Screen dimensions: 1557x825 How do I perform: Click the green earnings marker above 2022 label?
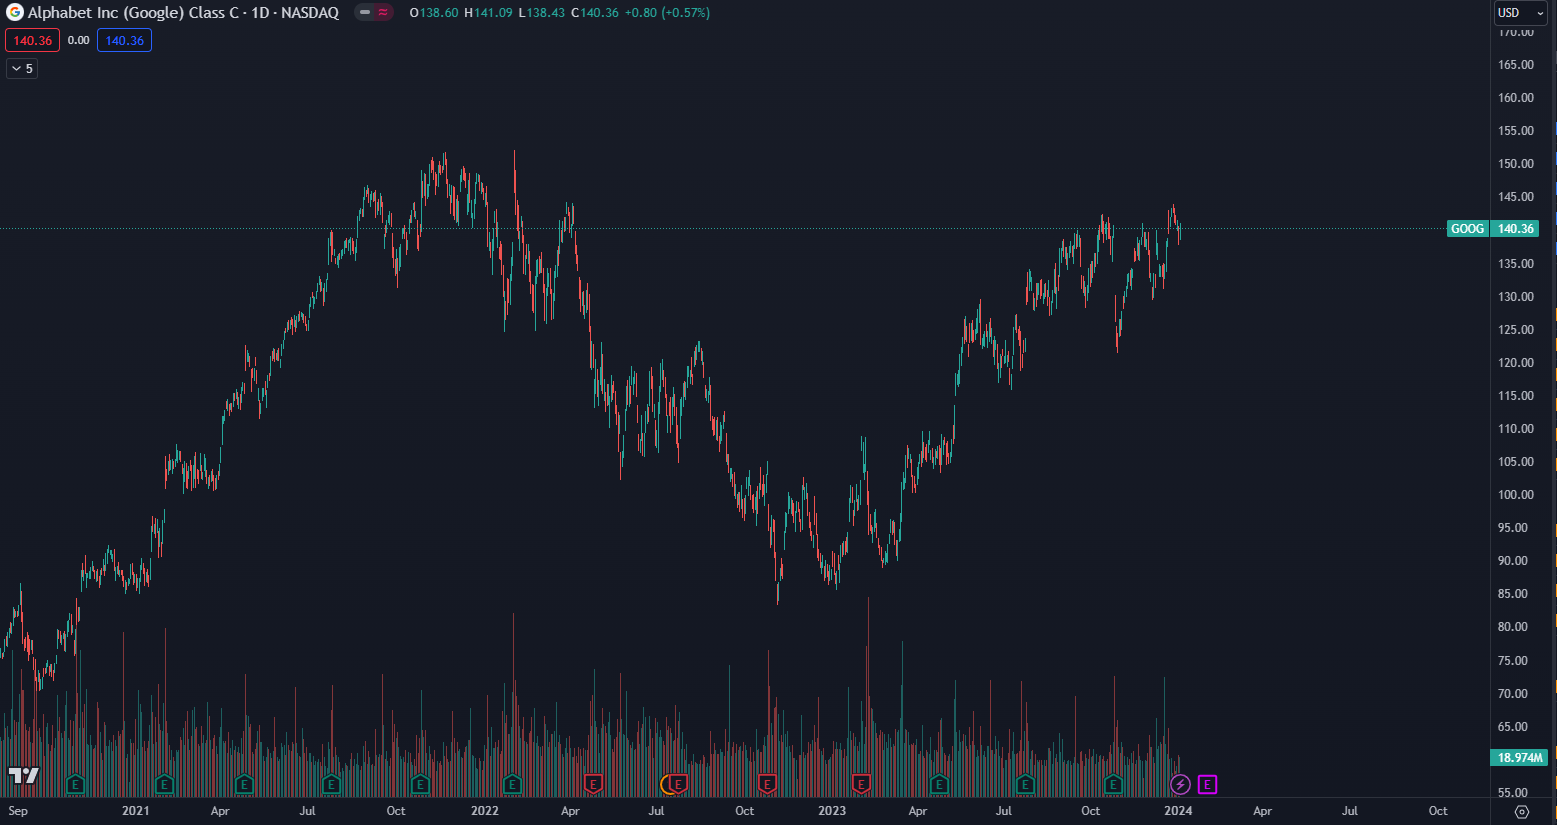click(512, 784)
